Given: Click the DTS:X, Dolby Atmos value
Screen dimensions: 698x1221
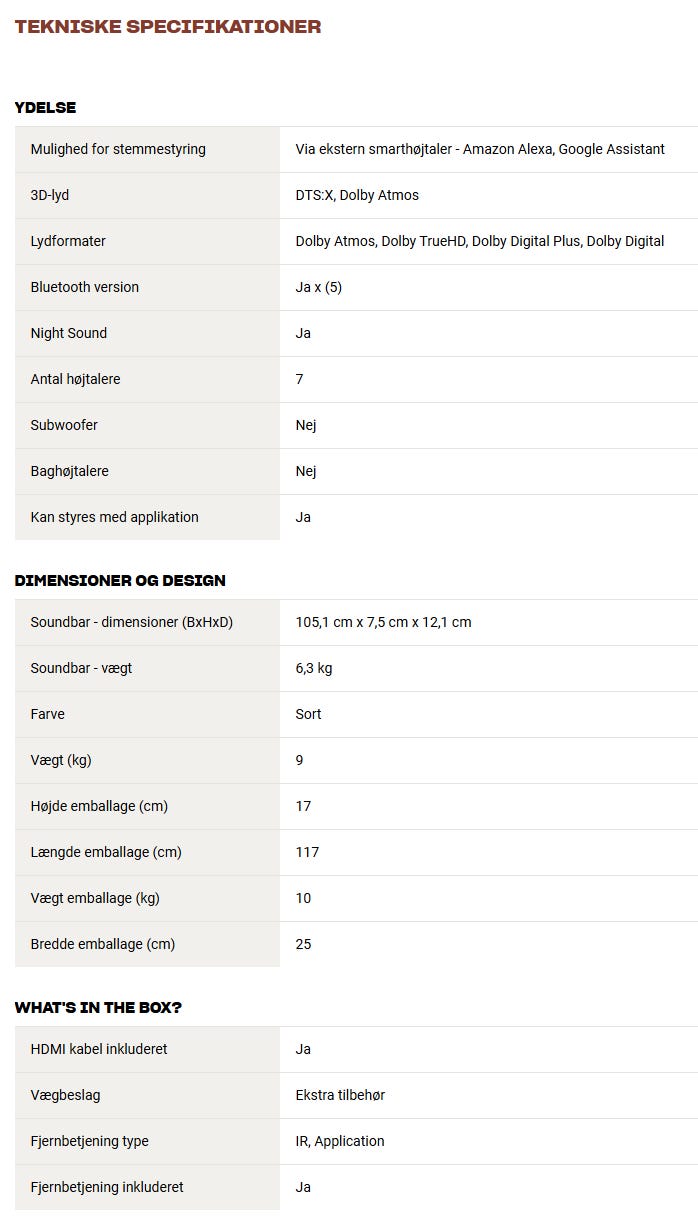Looking at the screenshot, I should [x=357, y=195].
